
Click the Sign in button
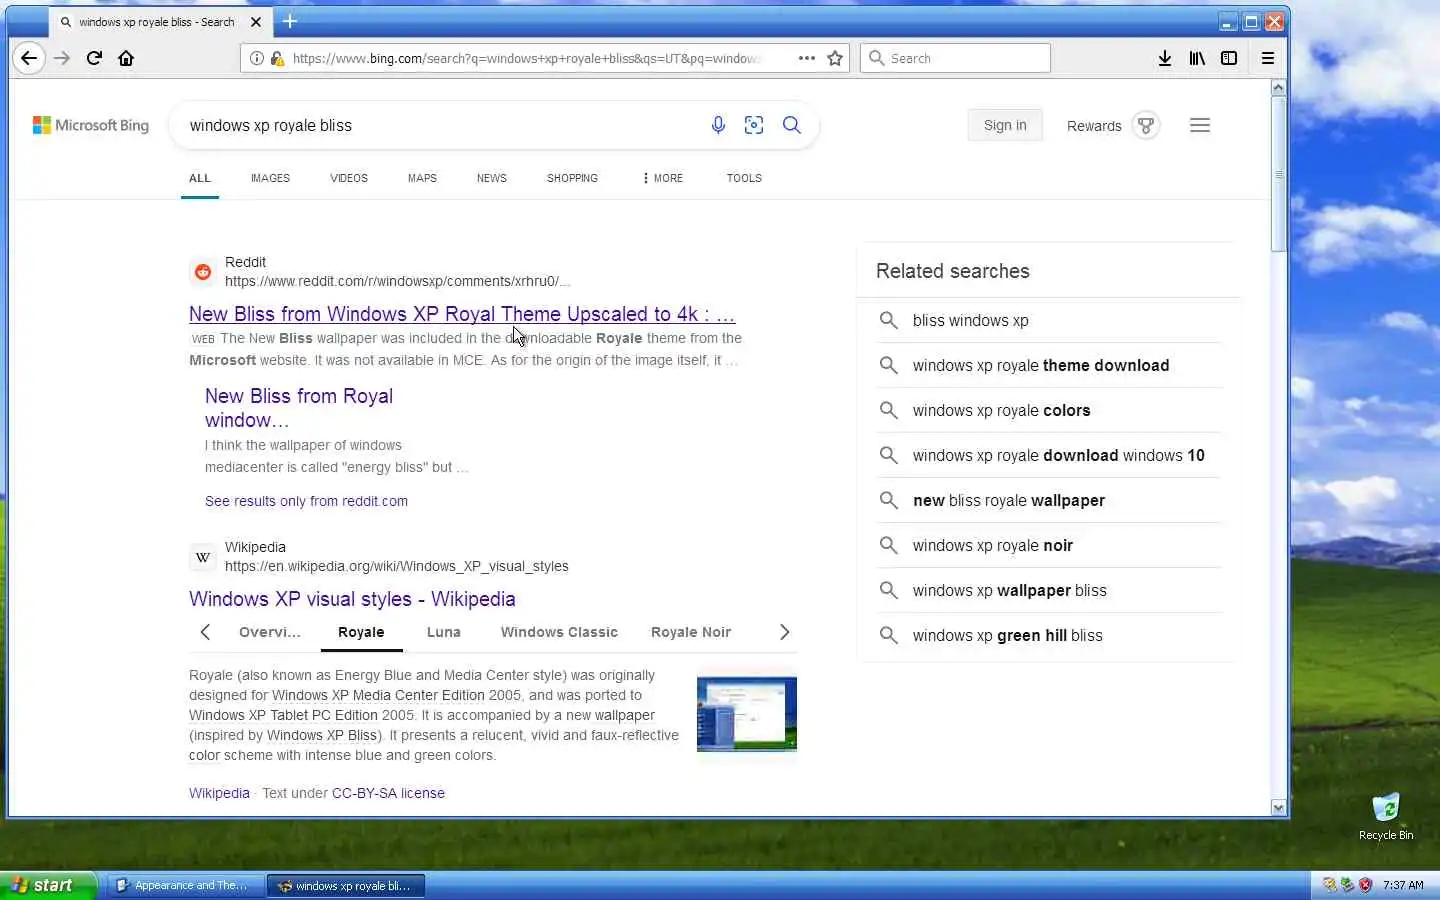click(1005, 125)
